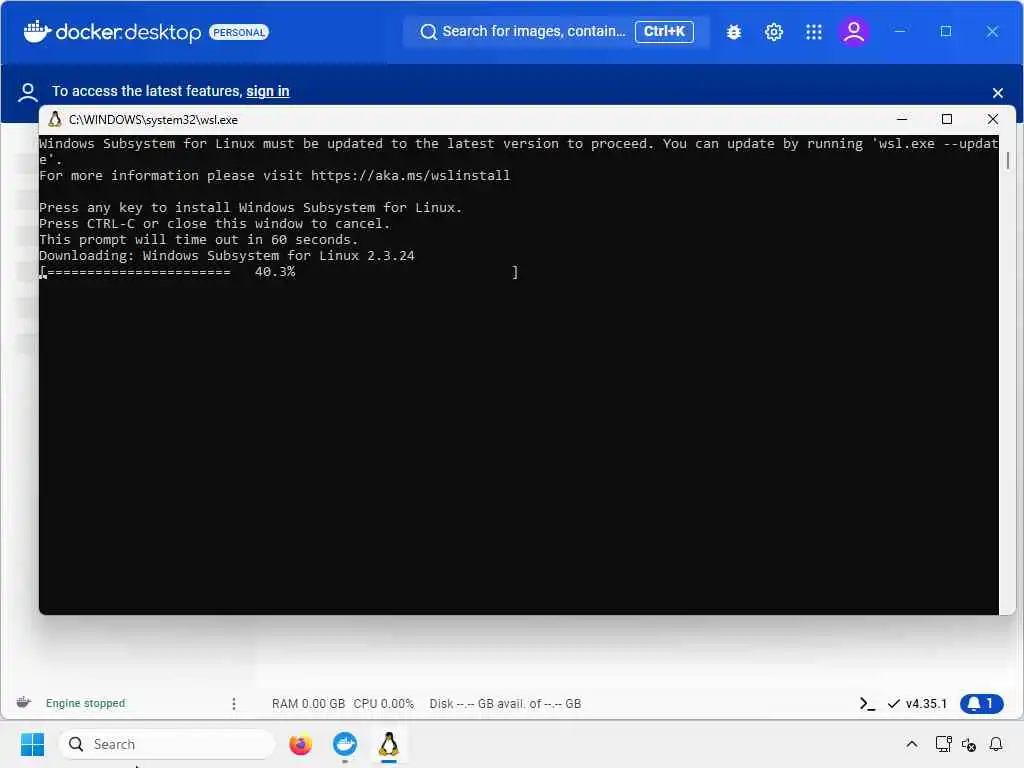1024x768 pixels.
Task: Open the terminal icon in status bar
Action: point(867,703)
